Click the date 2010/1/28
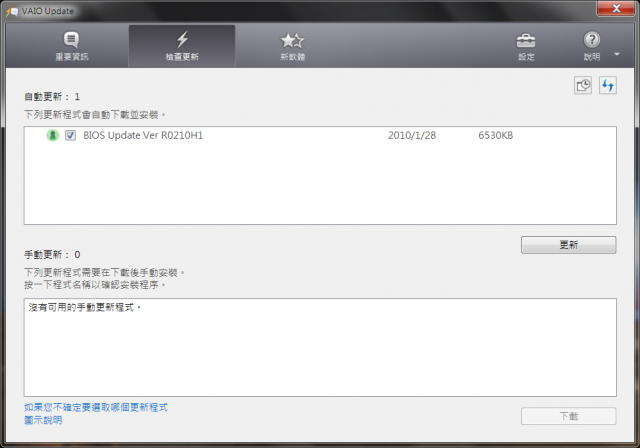This screenshot has height=448, width=640. coord(412,135)
